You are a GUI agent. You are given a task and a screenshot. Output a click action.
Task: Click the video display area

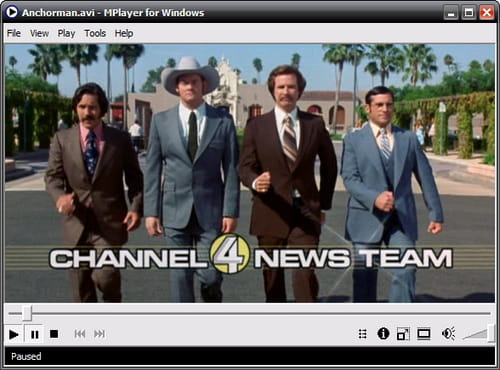(250, 173)
